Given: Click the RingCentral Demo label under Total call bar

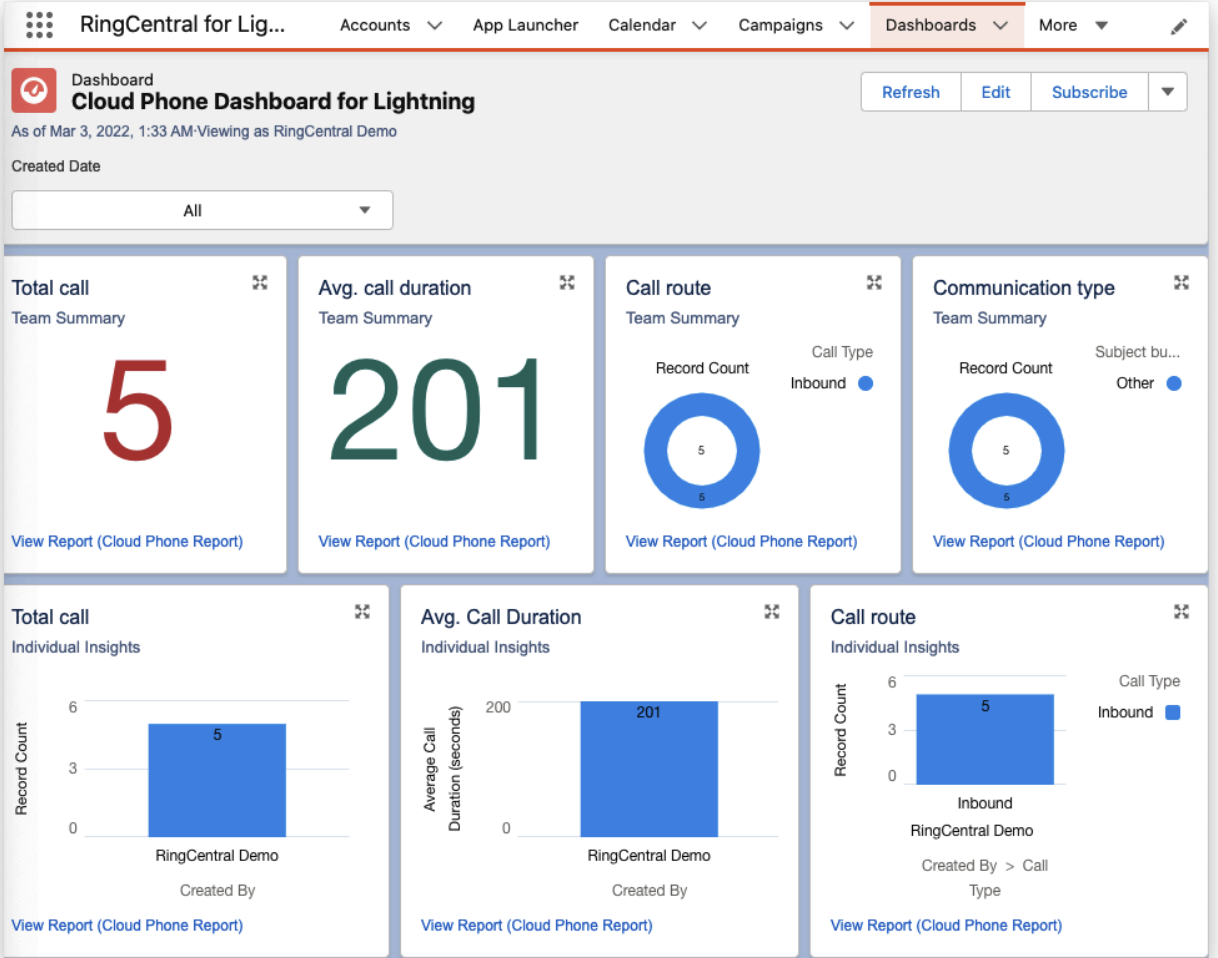Looking at the screenshot, I should [217, 856].
